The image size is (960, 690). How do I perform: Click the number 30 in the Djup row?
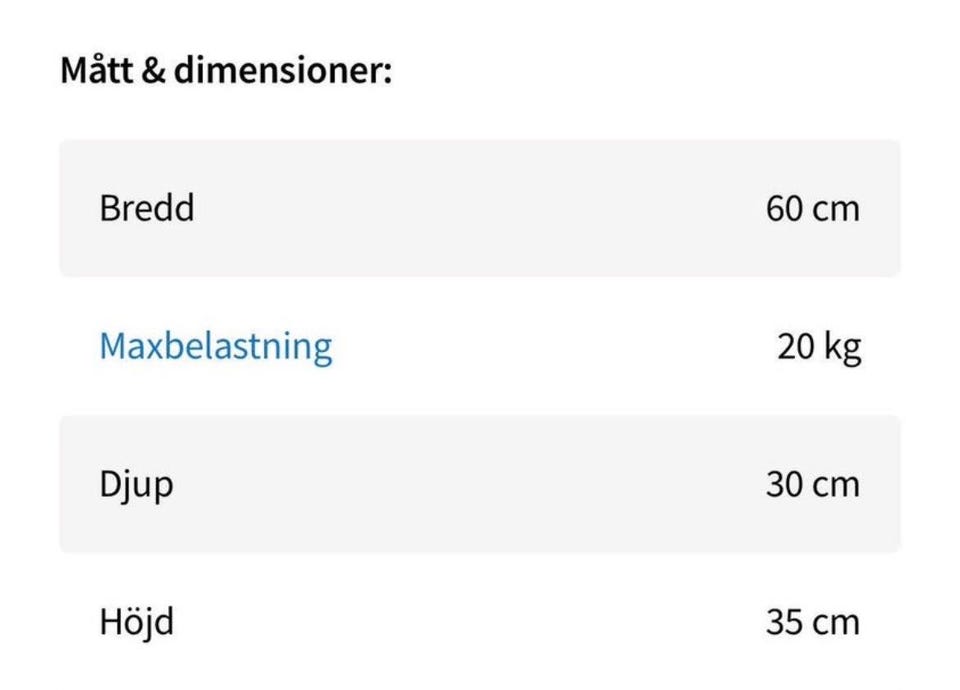tap(786, 485)
